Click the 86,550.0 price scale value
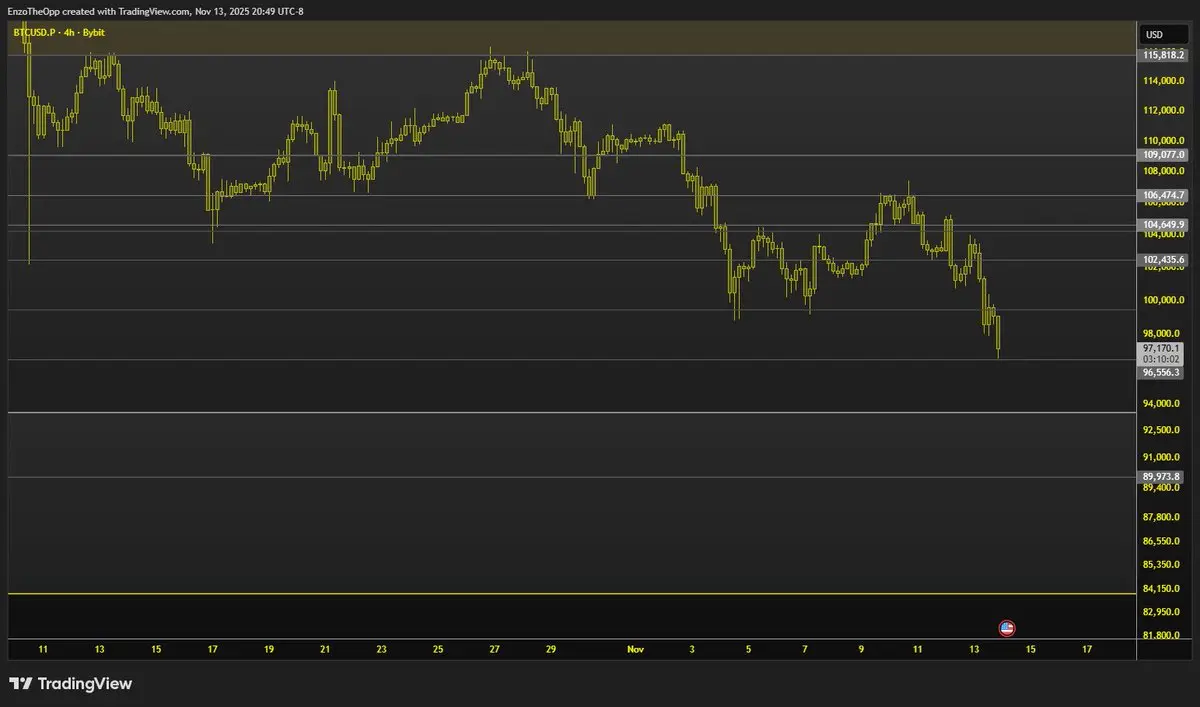 pyautogui.click(x=1162, y=541)
